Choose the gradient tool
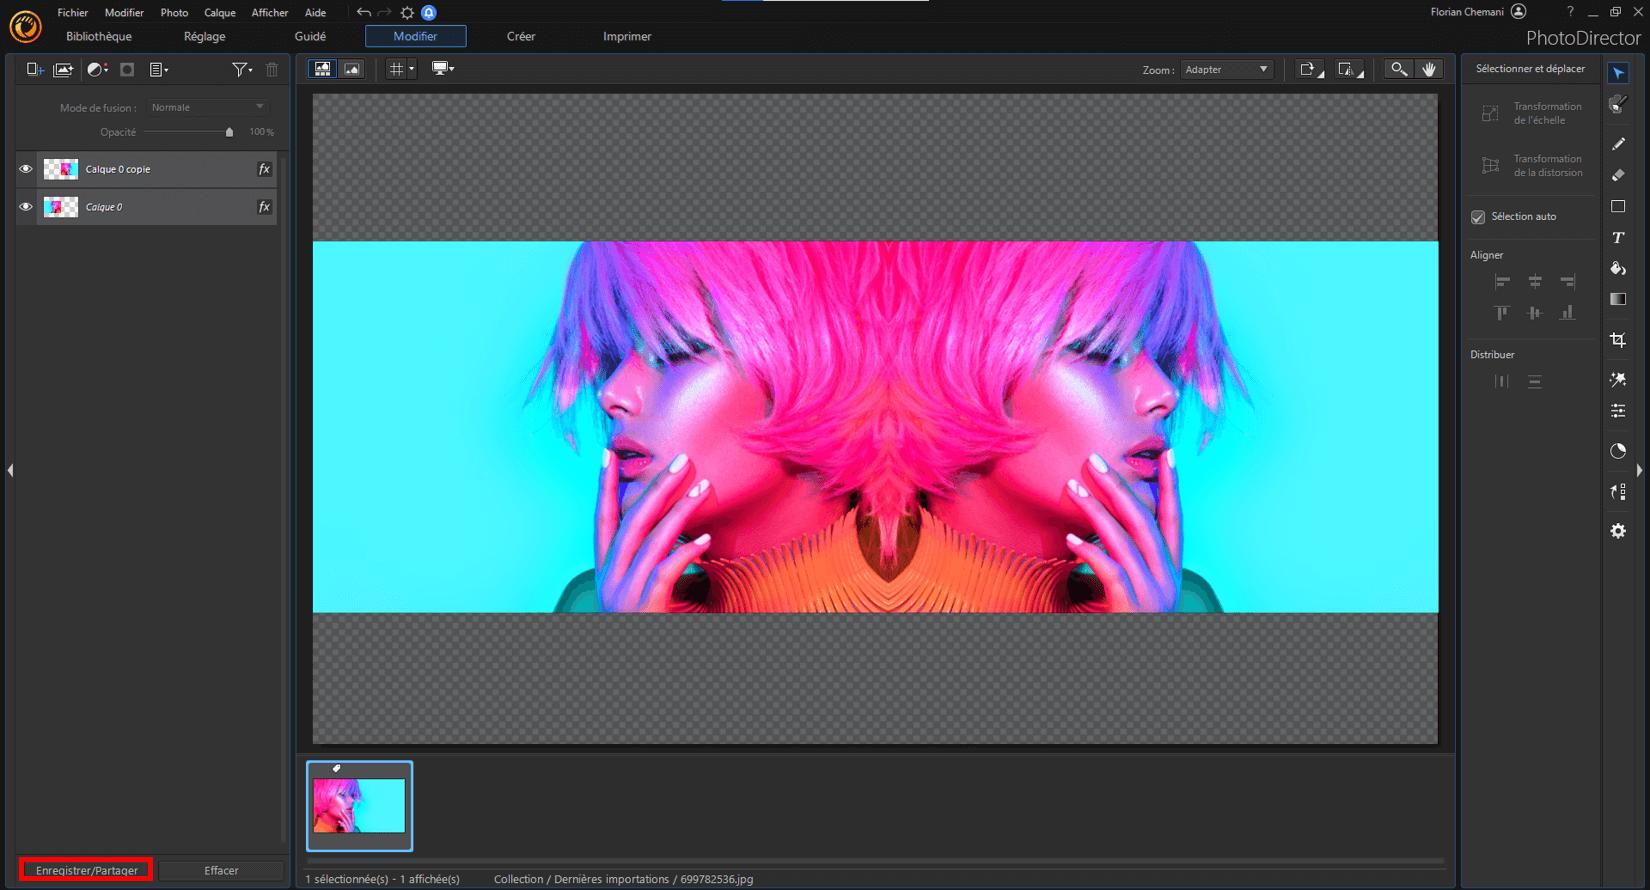Image resolution: width=1650 pixels, height=890 pixels. [1618, 299]
